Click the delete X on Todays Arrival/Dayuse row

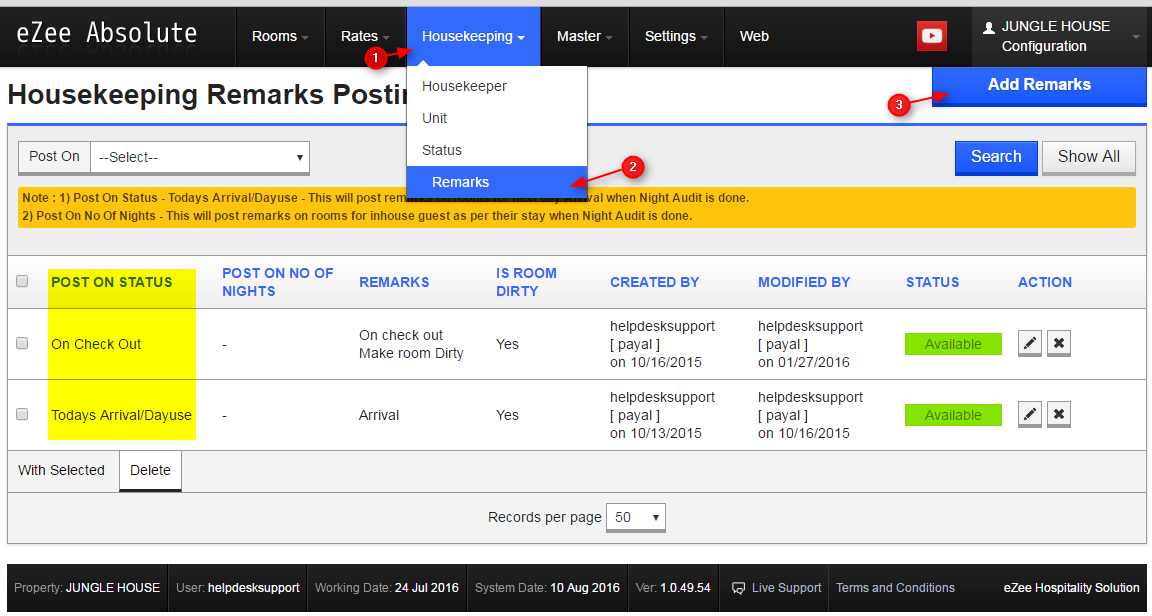[x=1058, y=414]
